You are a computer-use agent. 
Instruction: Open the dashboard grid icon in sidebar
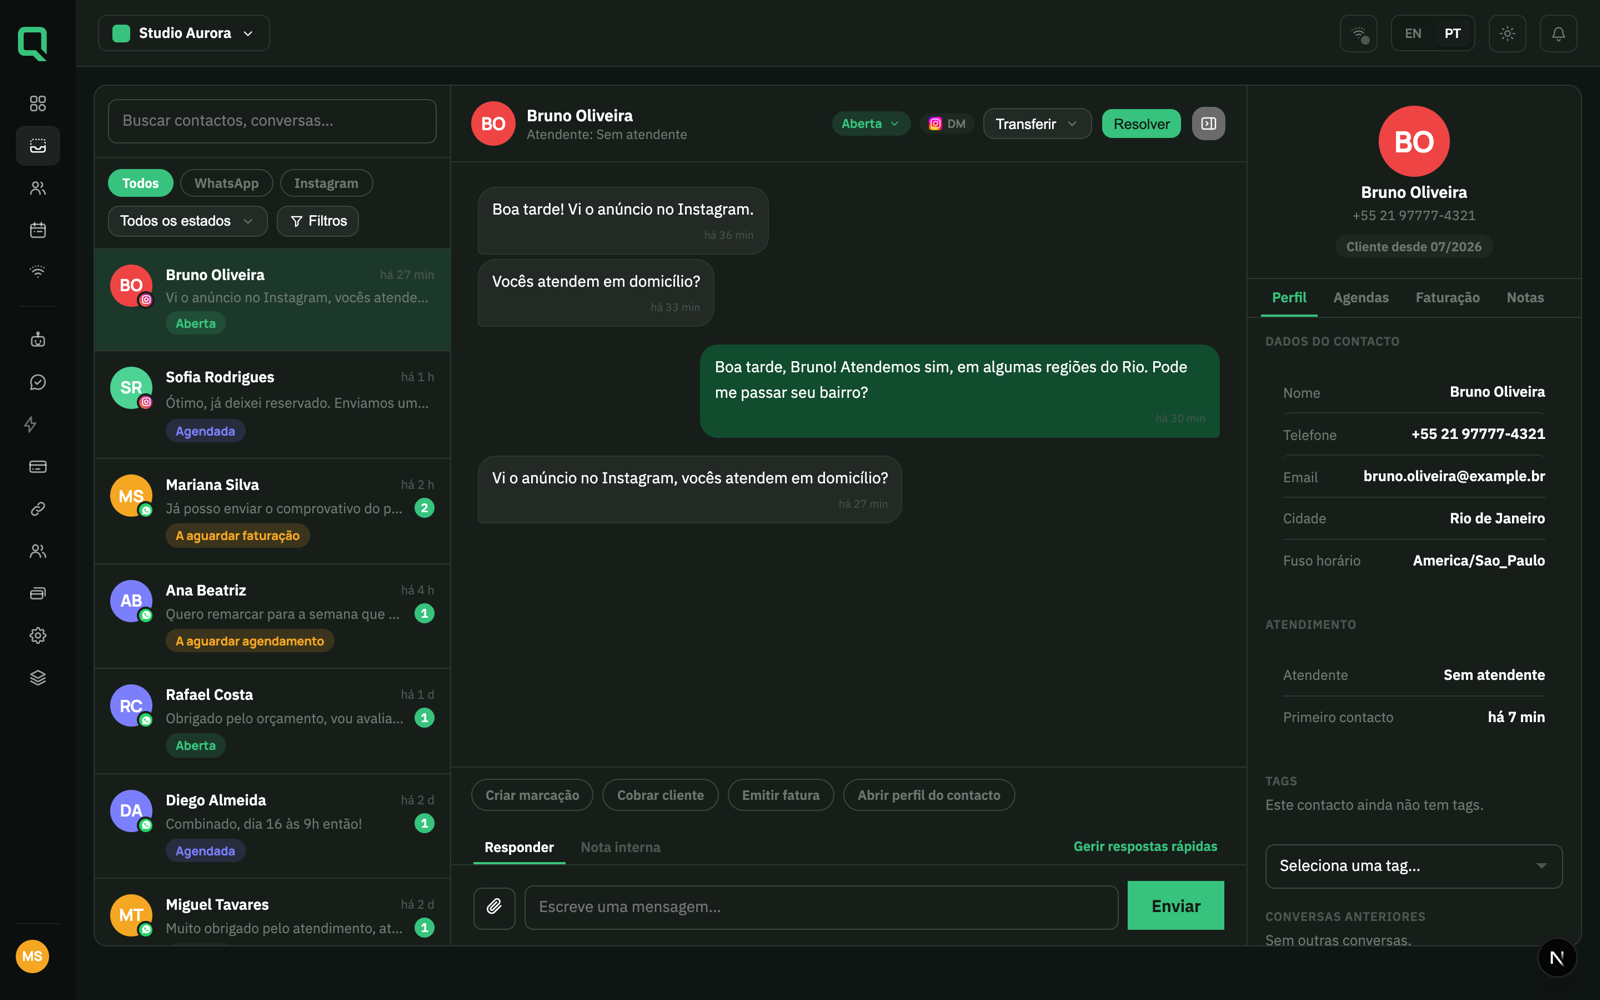click(x=38, y=104)
